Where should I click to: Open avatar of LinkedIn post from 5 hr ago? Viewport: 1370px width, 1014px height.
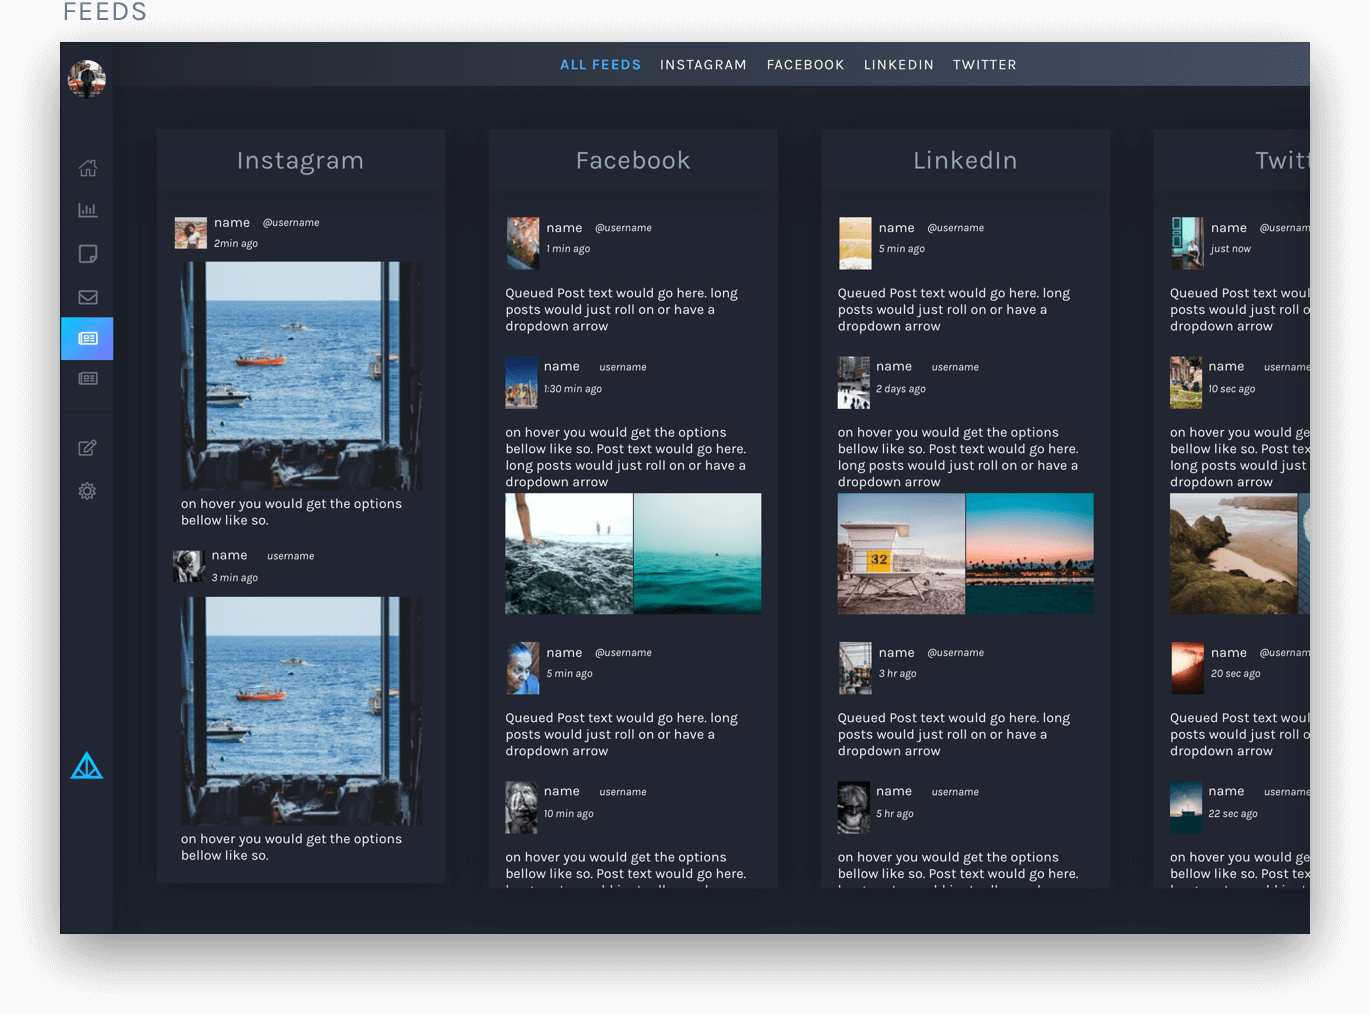853,807
